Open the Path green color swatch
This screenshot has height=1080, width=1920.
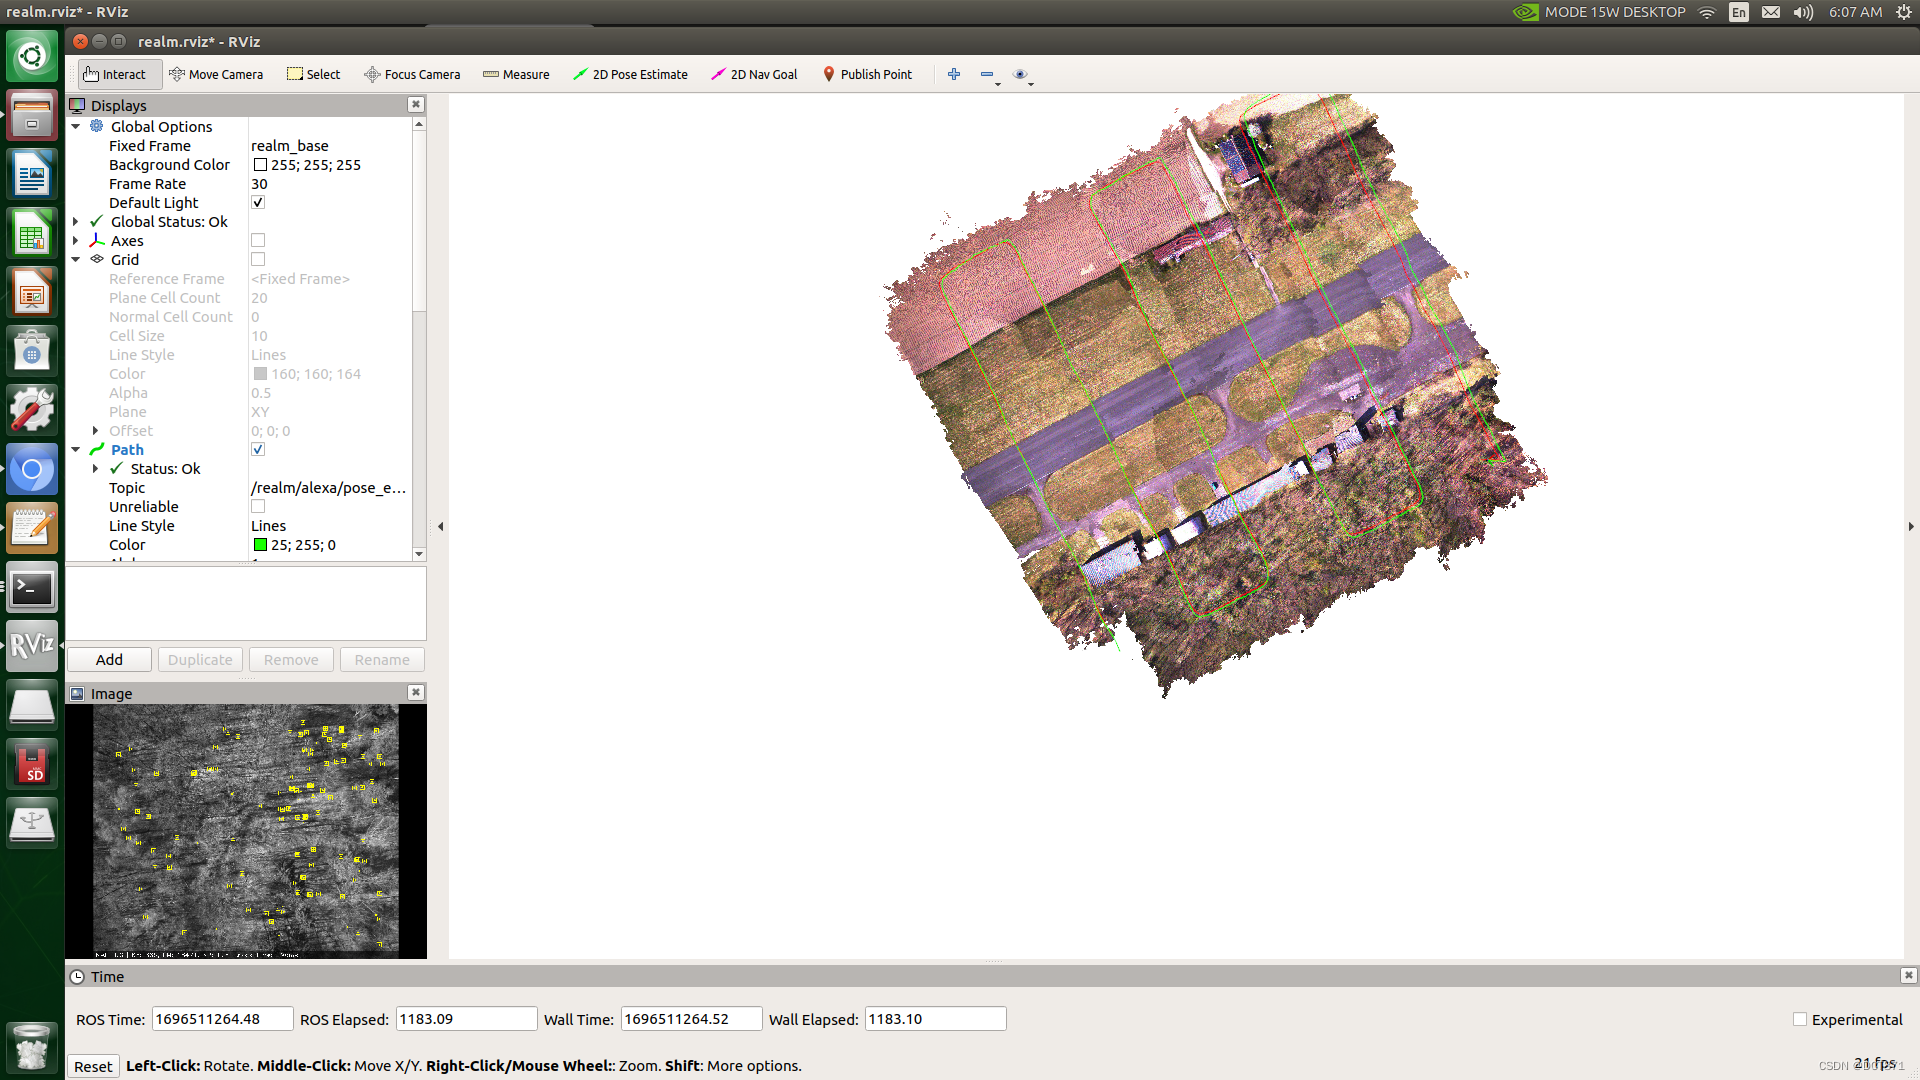(260, 545)
